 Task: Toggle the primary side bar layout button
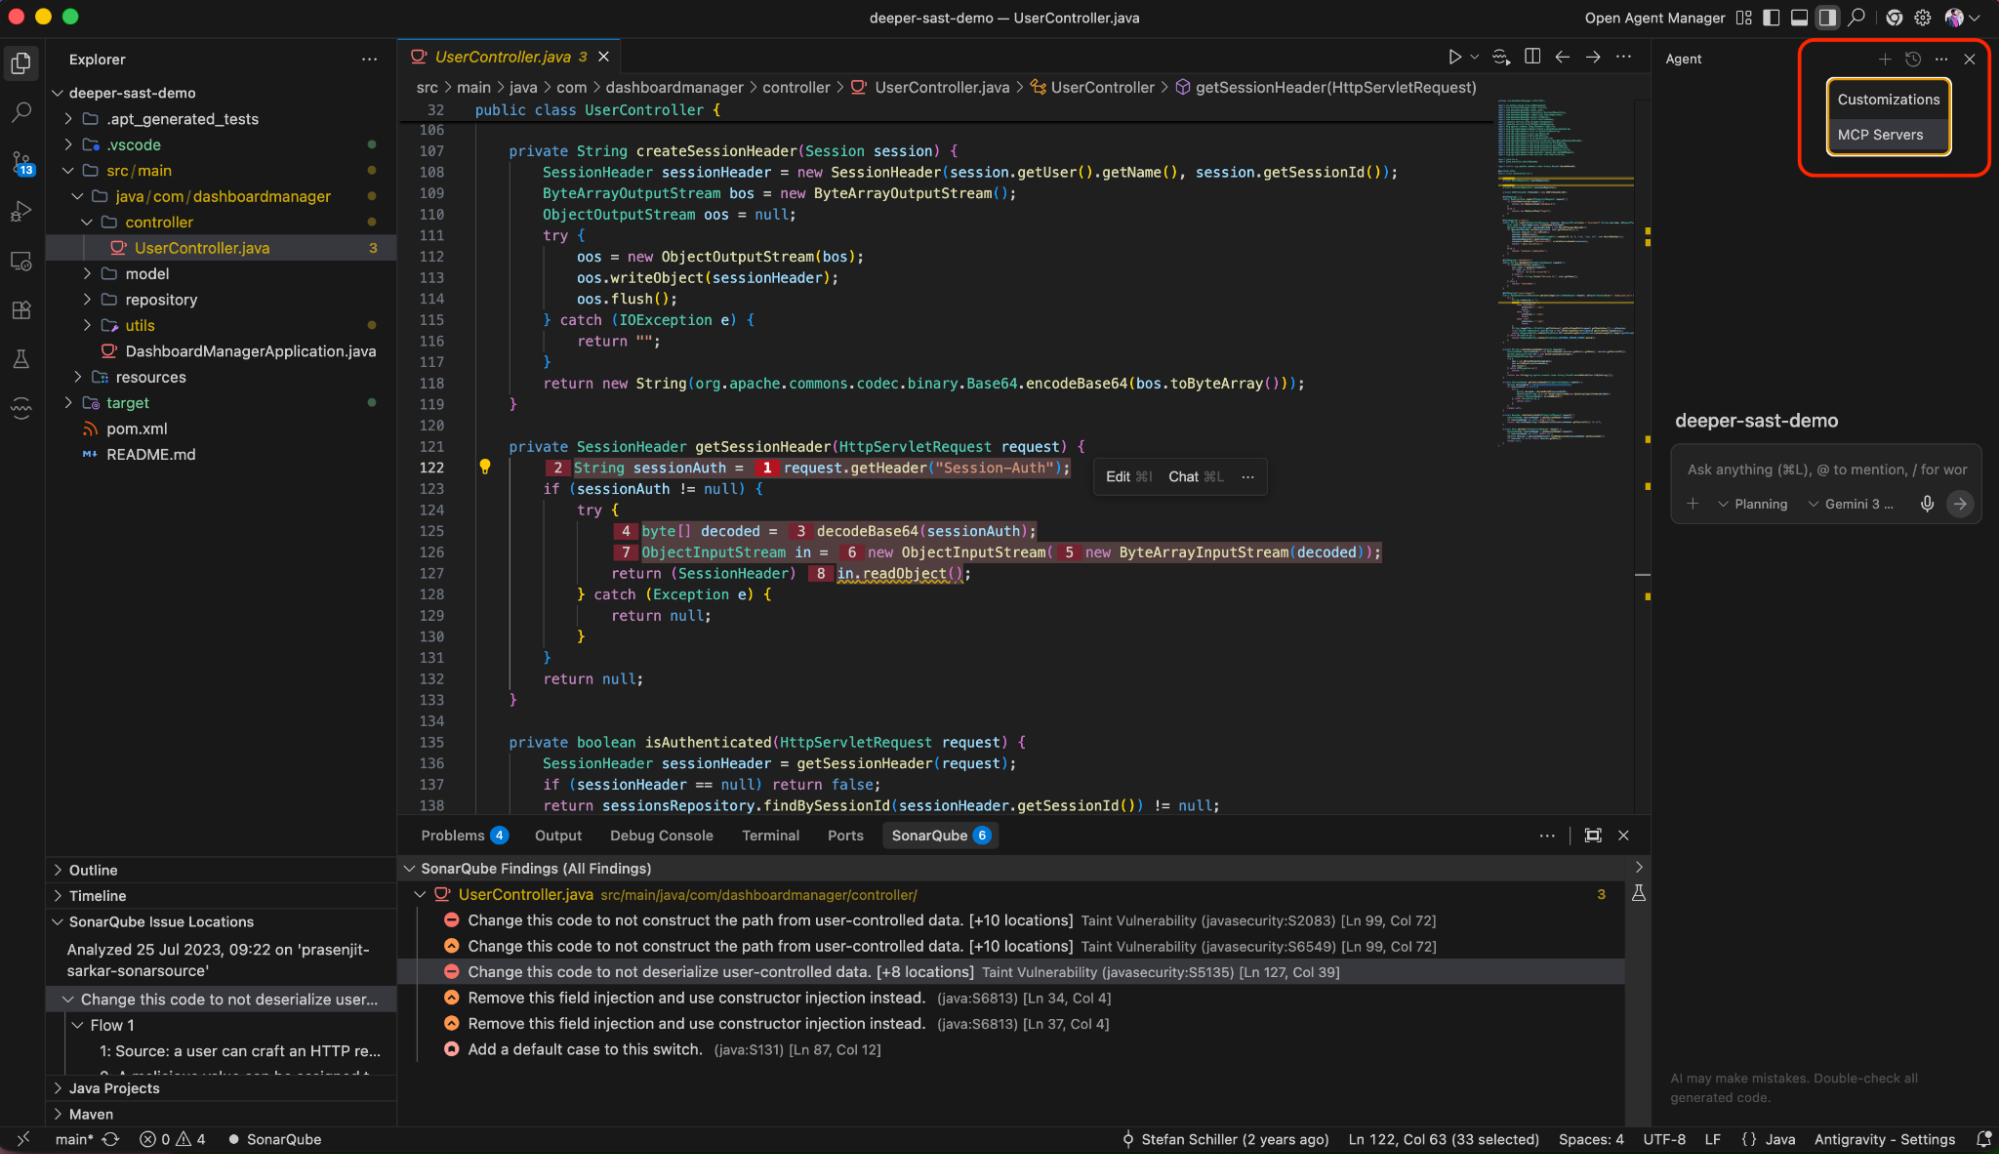point(1771,18)
